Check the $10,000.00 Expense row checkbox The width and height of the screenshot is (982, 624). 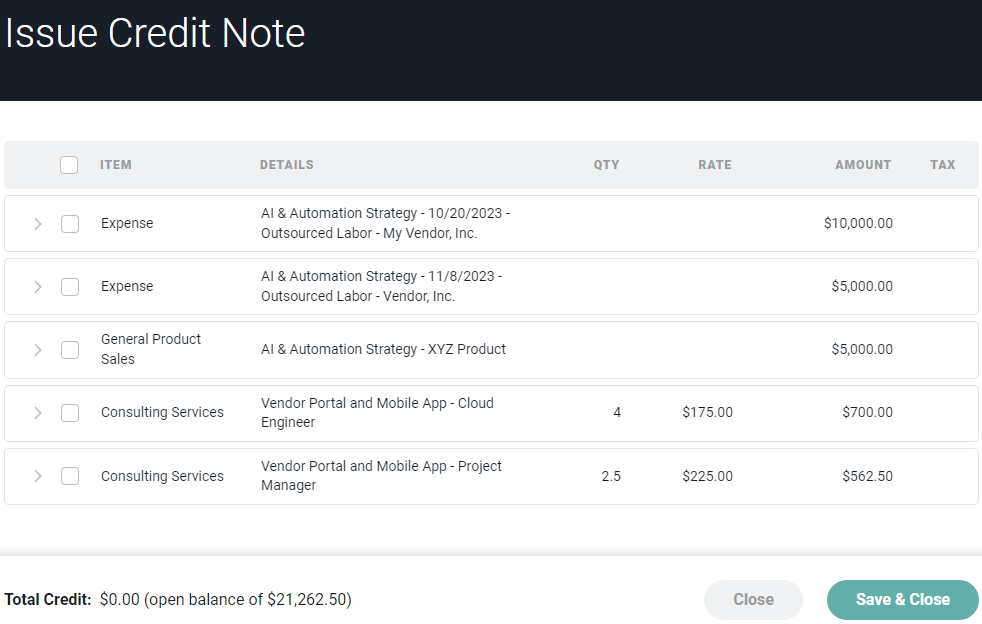pos(70,224)
